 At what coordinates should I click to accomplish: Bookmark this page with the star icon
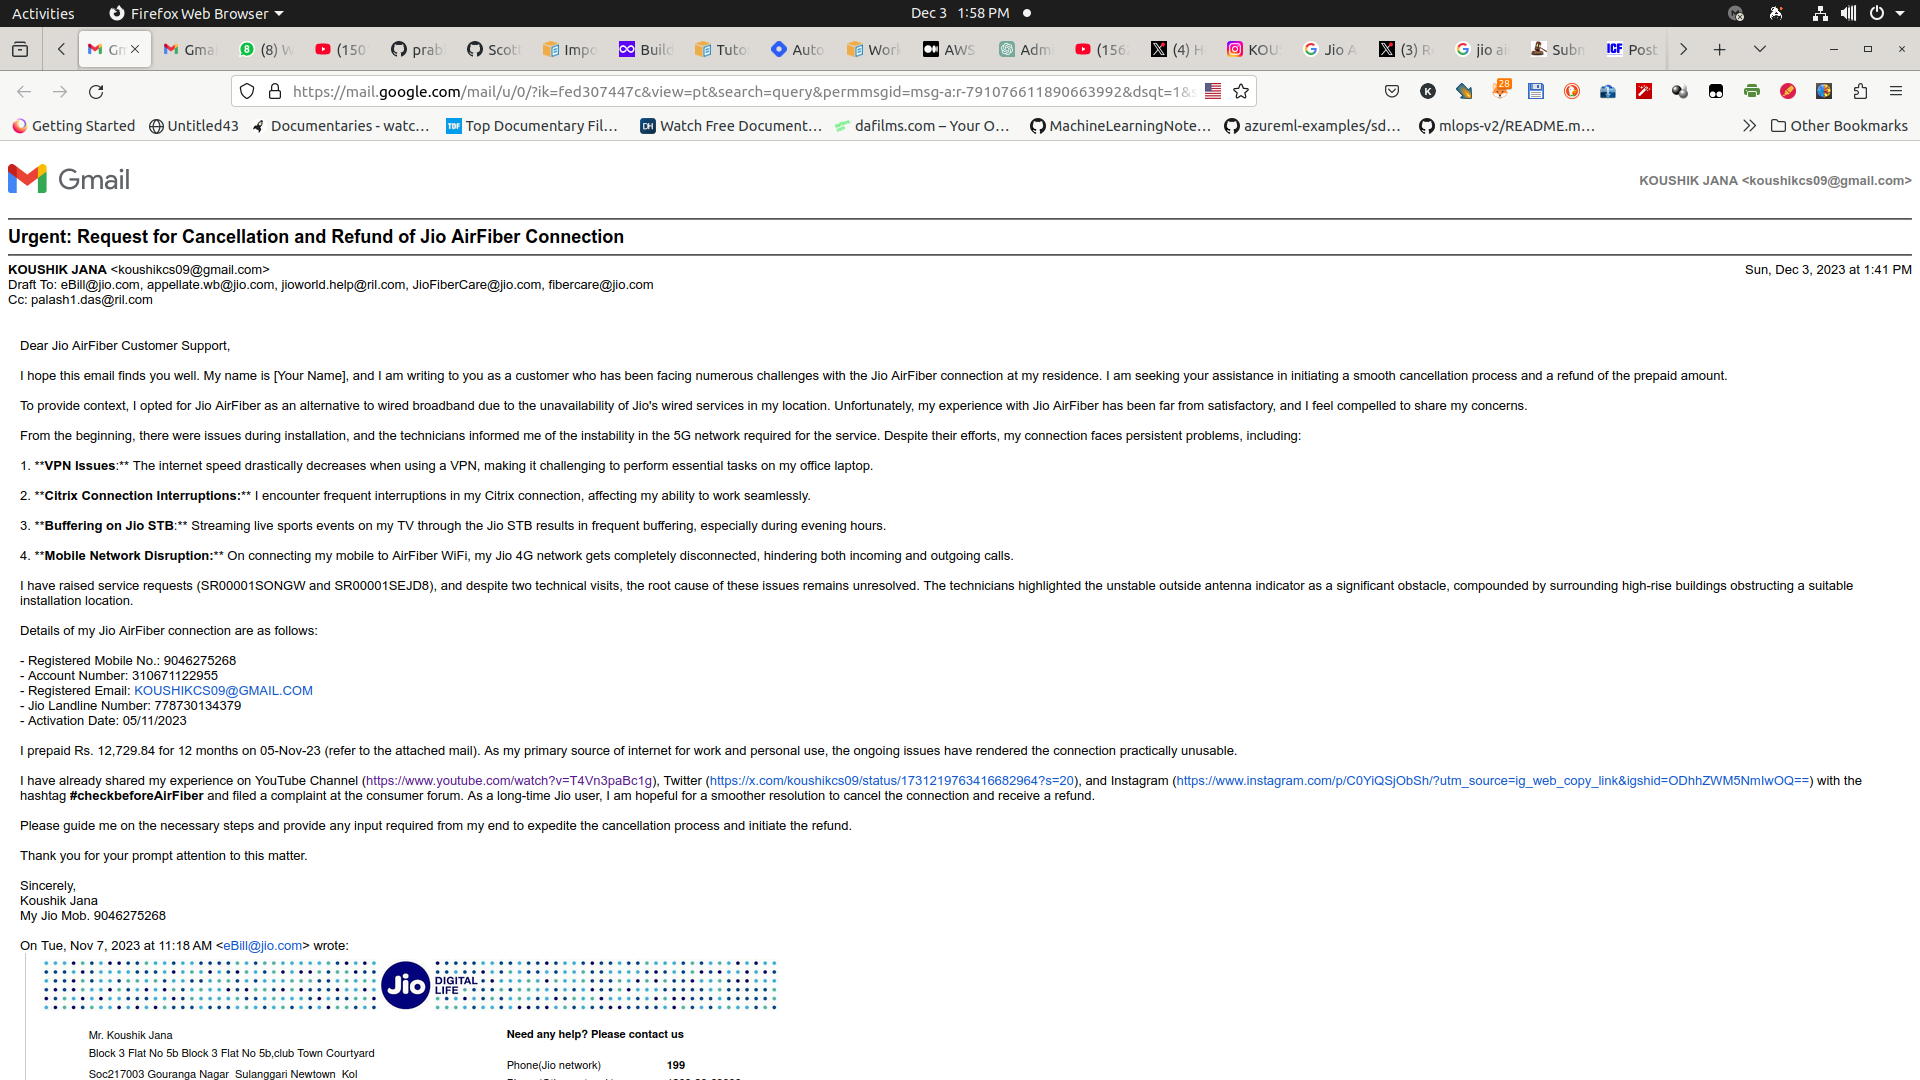click(1241, 91)
